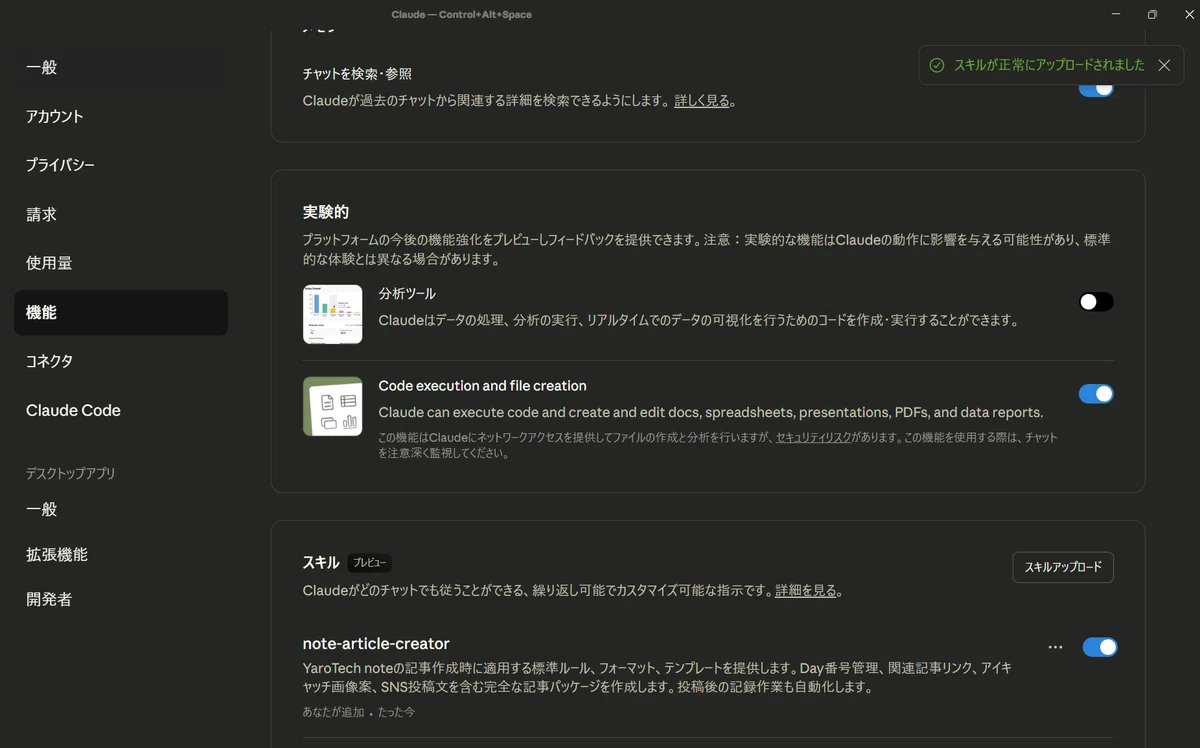Click the デスクトップアプリ sidebar header
Viewport: 1200px width, 748px height.
click(71, 474)
